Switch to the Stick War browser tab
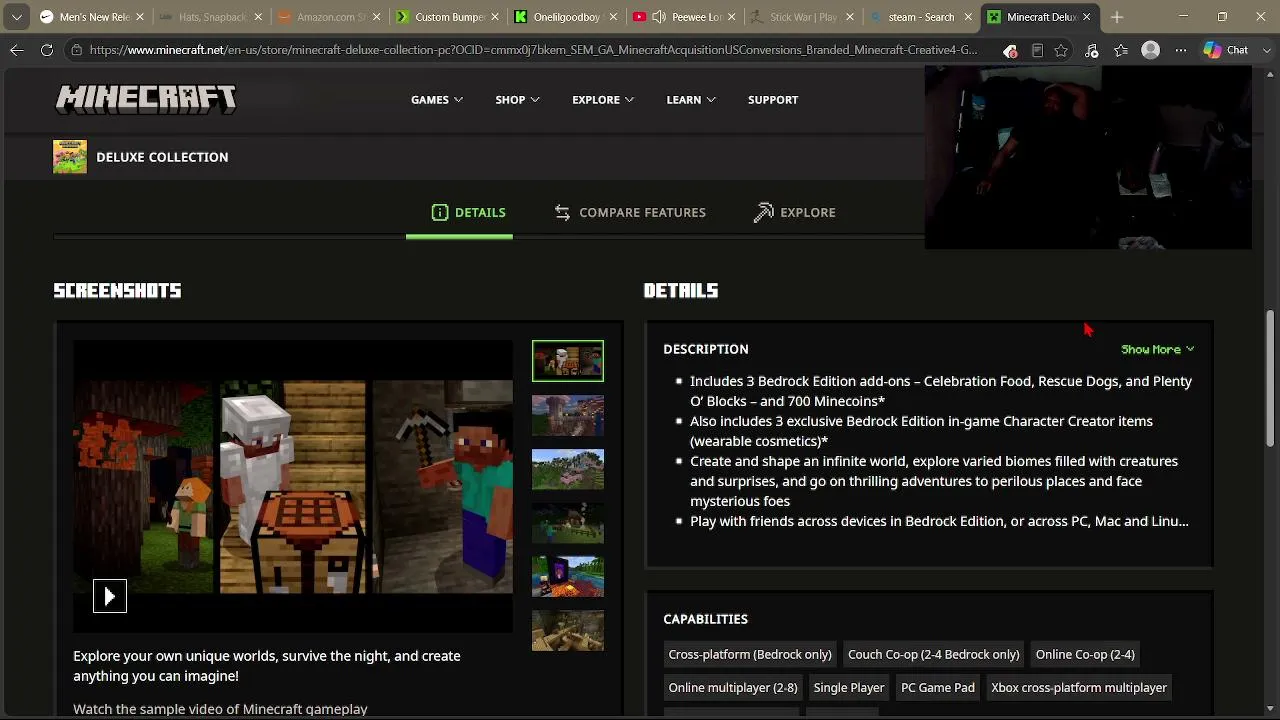Image resolution: width=1280 pixels, height=720 pixels. coord(802,17)
